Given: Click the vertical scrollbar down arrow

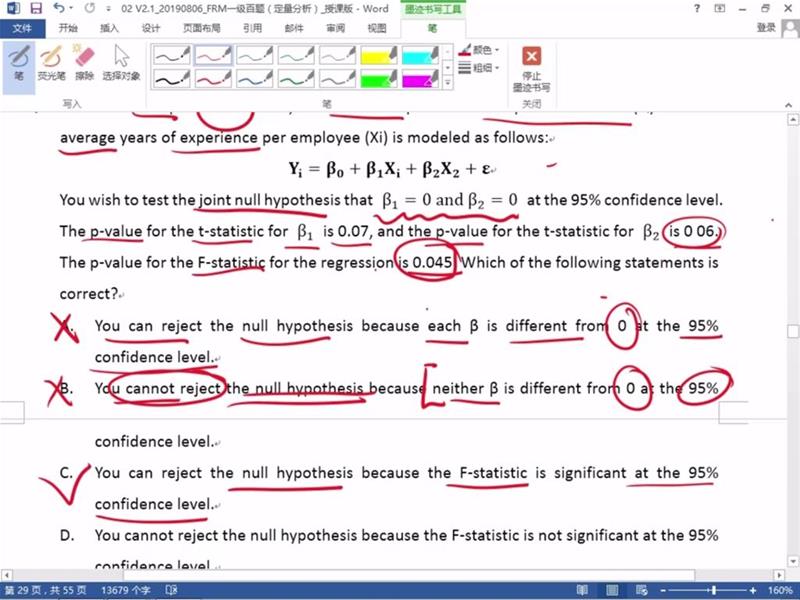Looking at the screenshot, I should coord(793,562).
